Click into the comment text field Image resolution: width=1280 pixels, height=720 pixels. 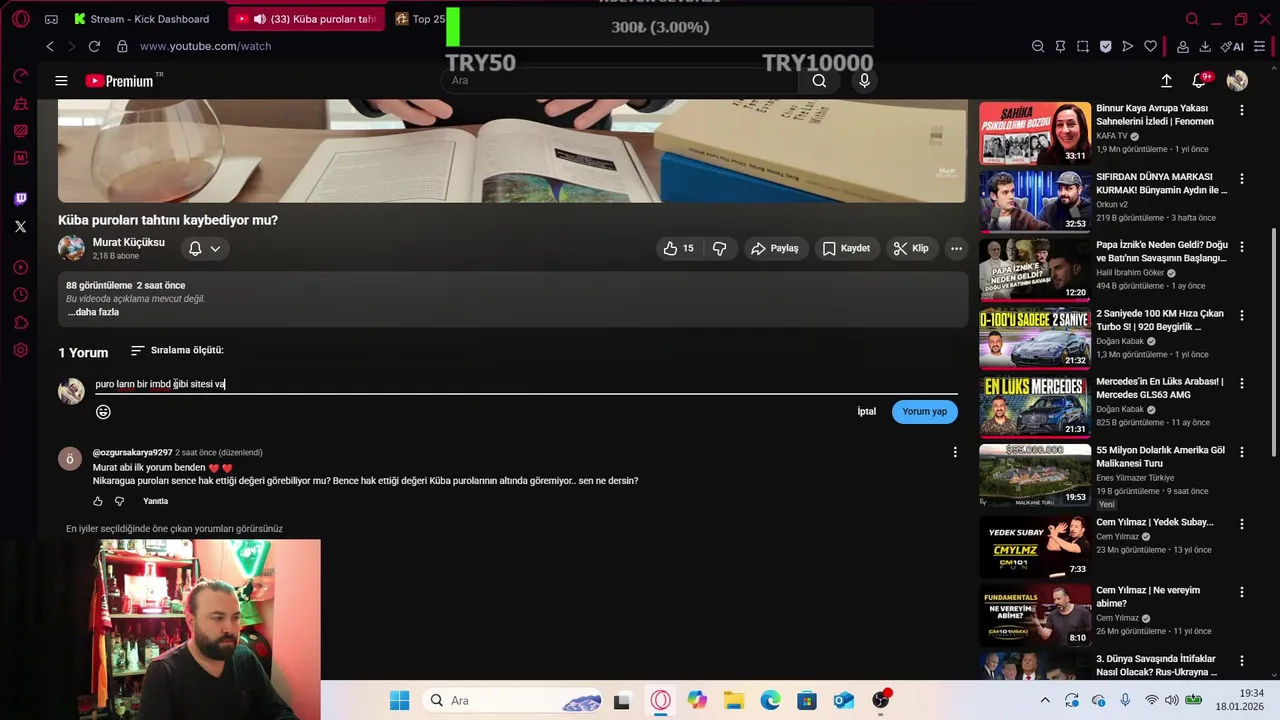pos(526,384)
